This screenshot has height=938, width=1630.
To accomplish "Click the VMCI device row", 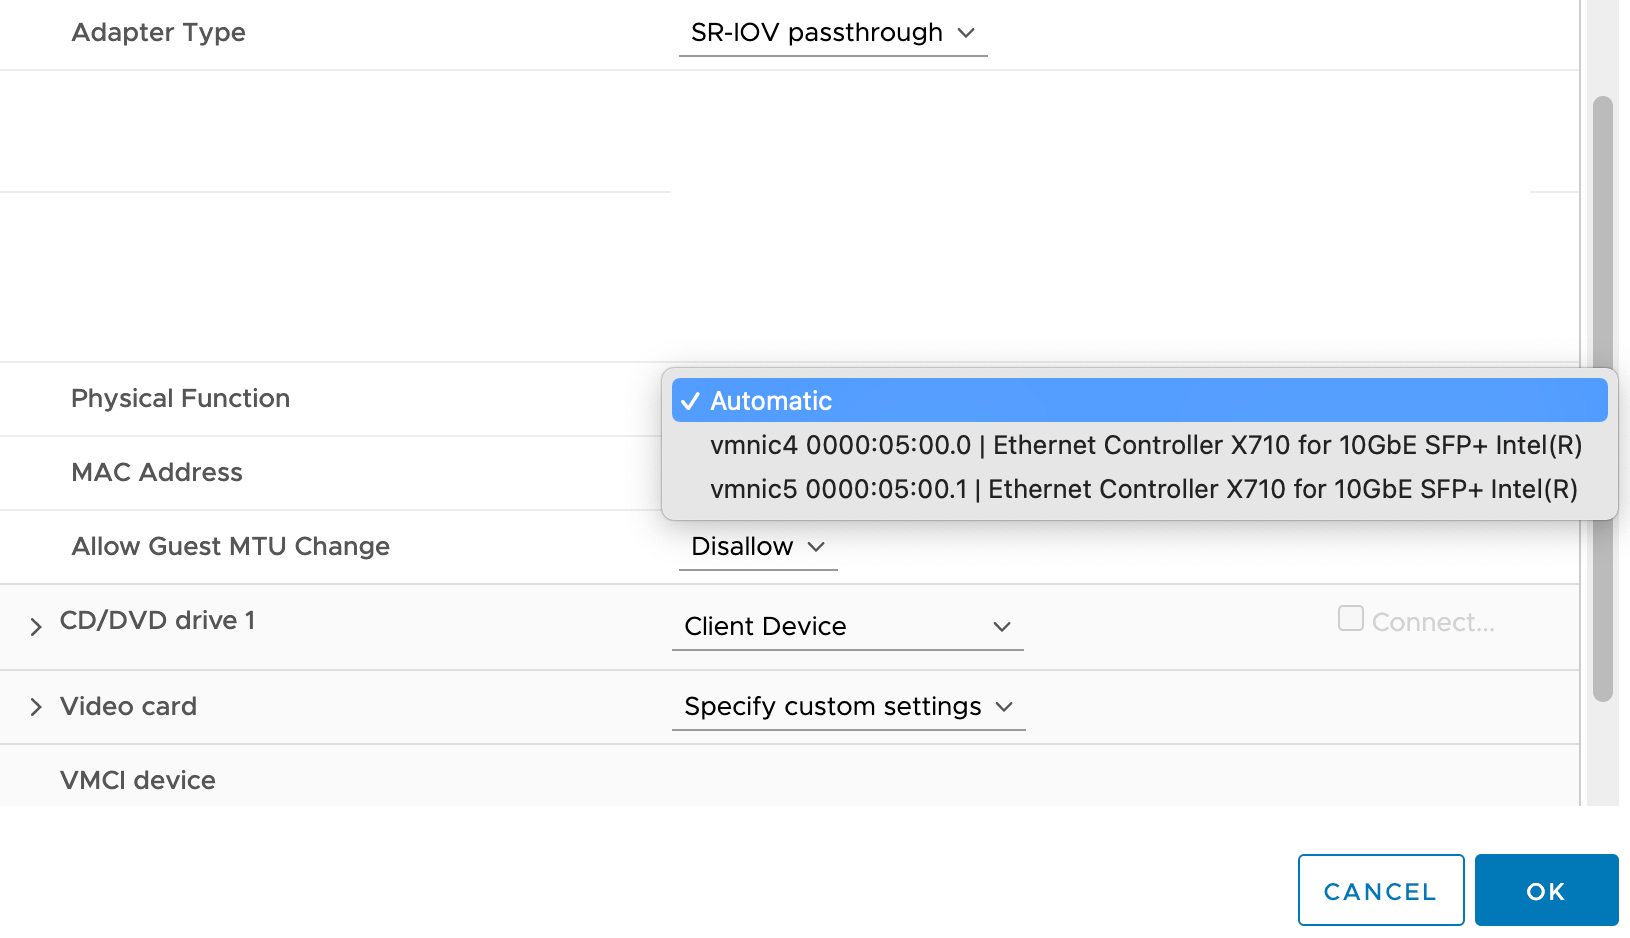I will pyautogui.click(x=138, y=780).
